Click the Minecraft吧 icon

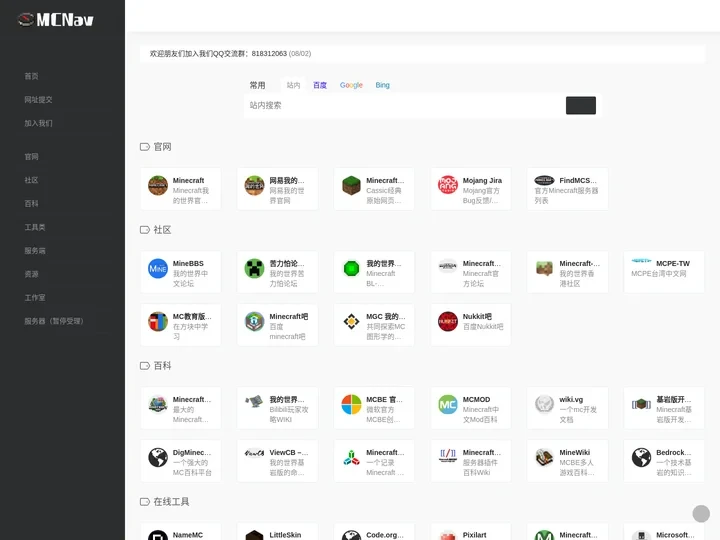point(254,321)
